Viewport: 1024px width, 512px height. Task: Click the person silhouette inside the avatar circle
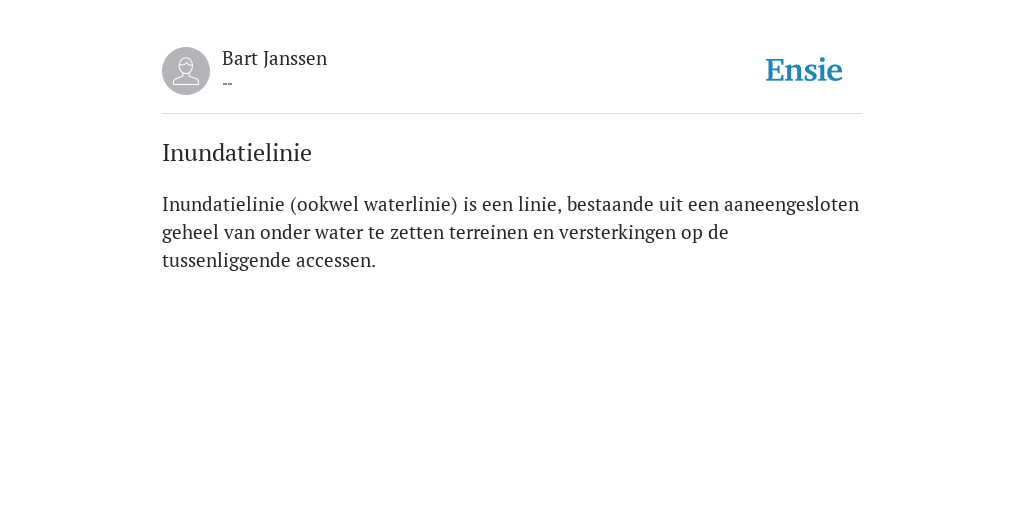click(186, 71)
